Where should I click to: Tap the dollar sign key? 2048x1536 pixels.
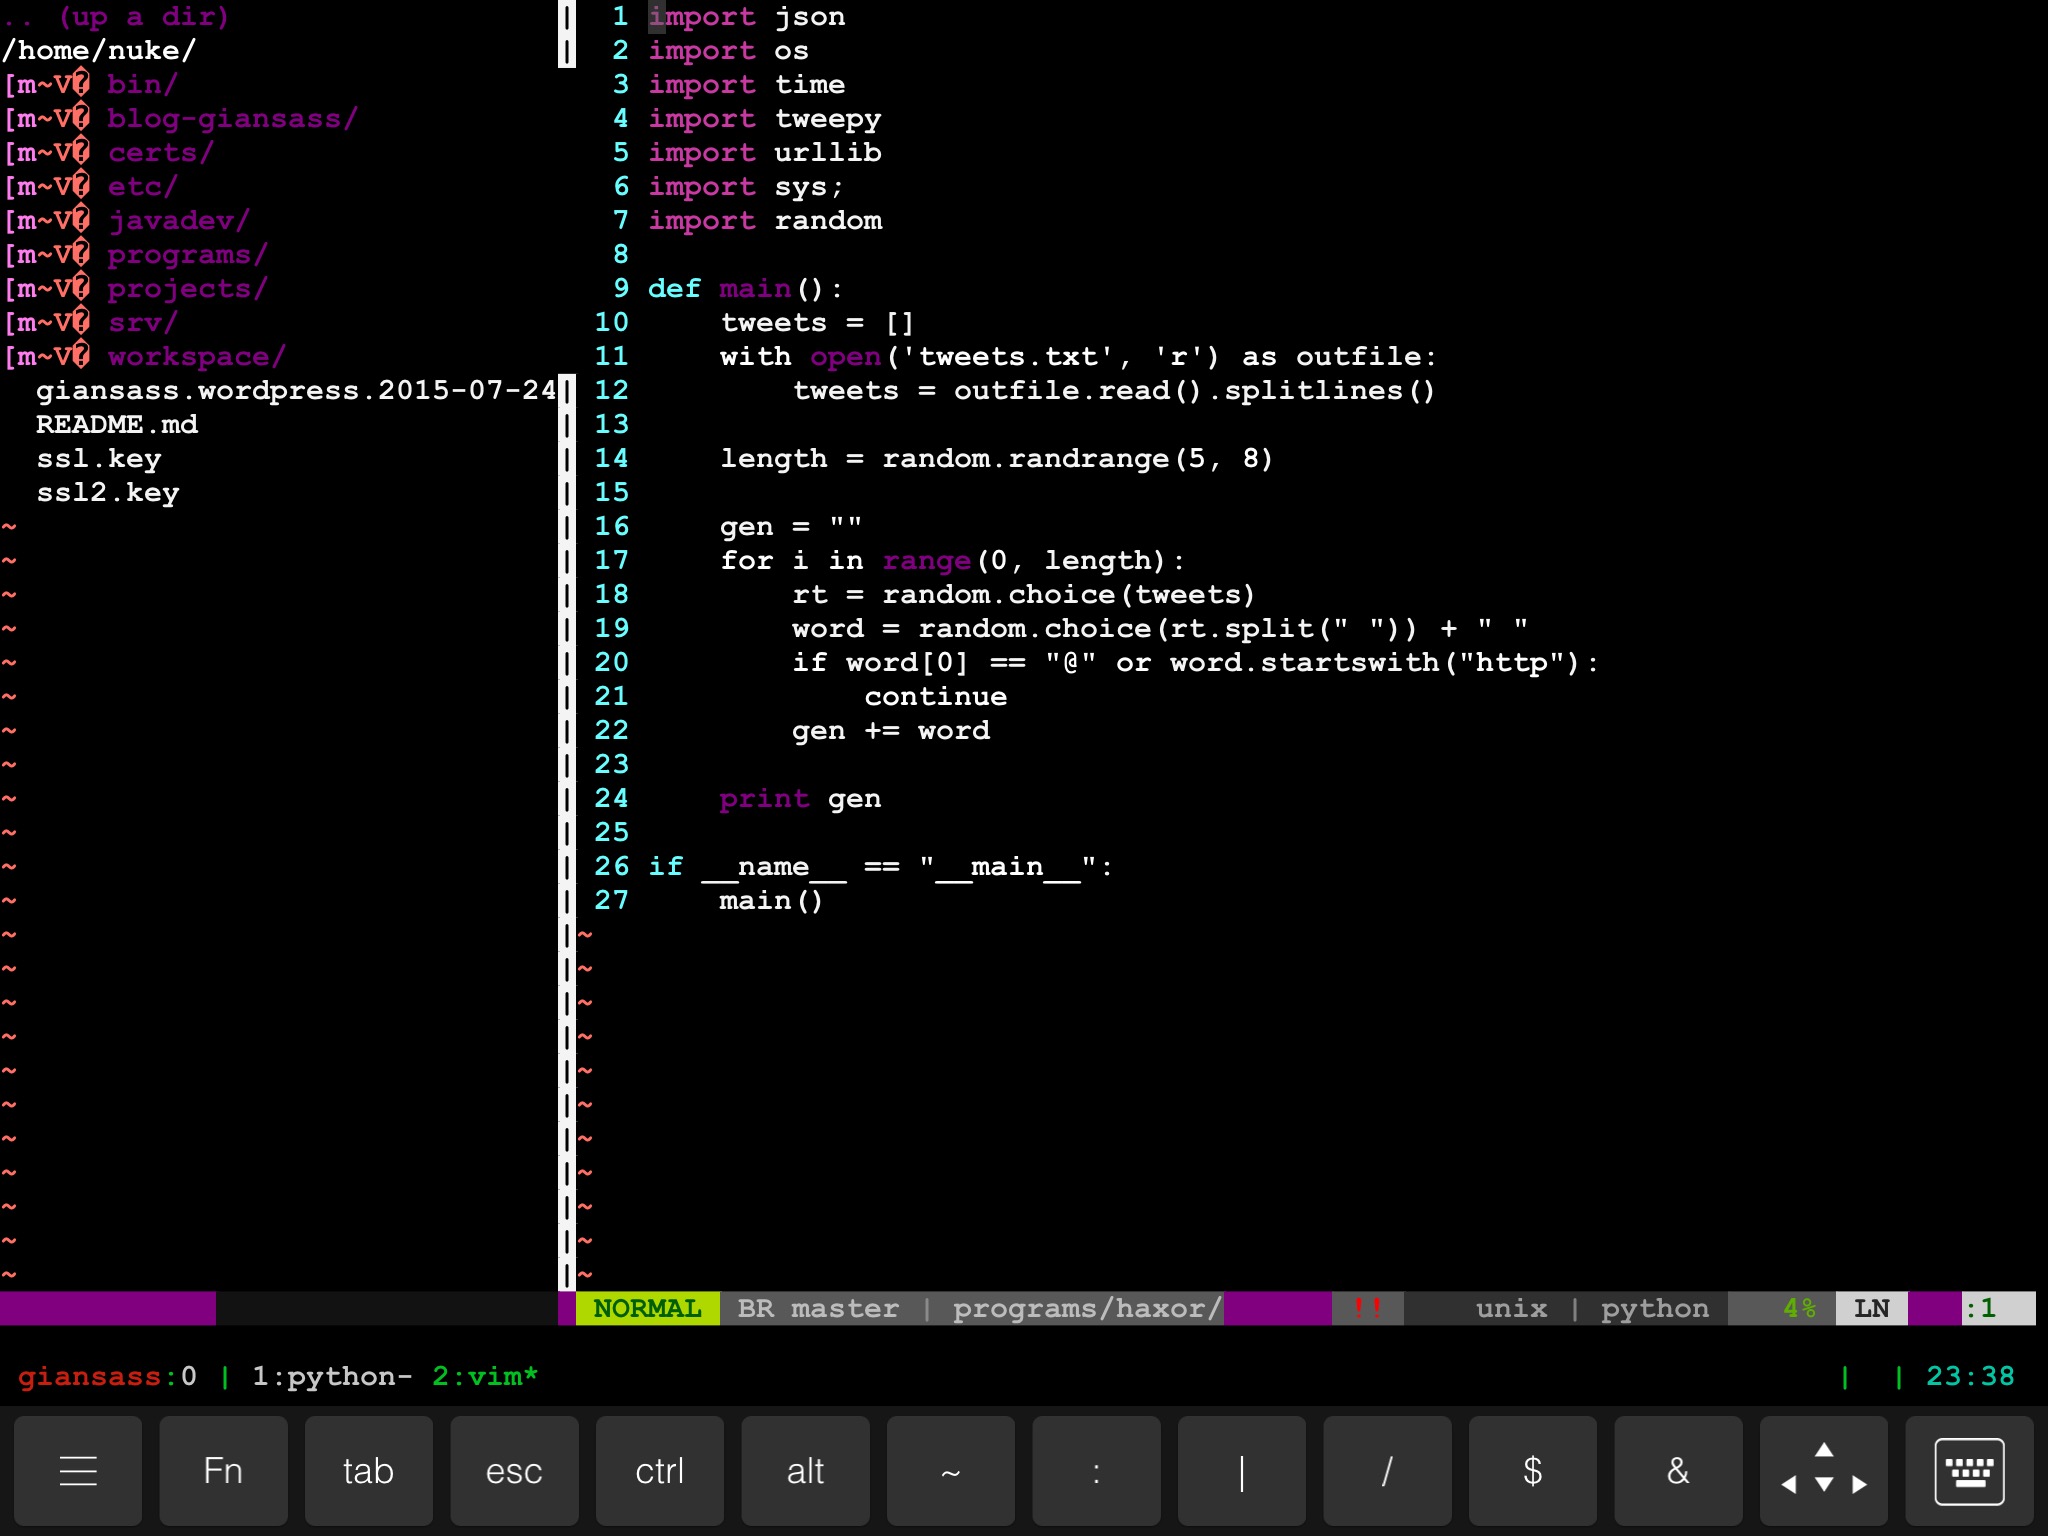point(1533,1471)
